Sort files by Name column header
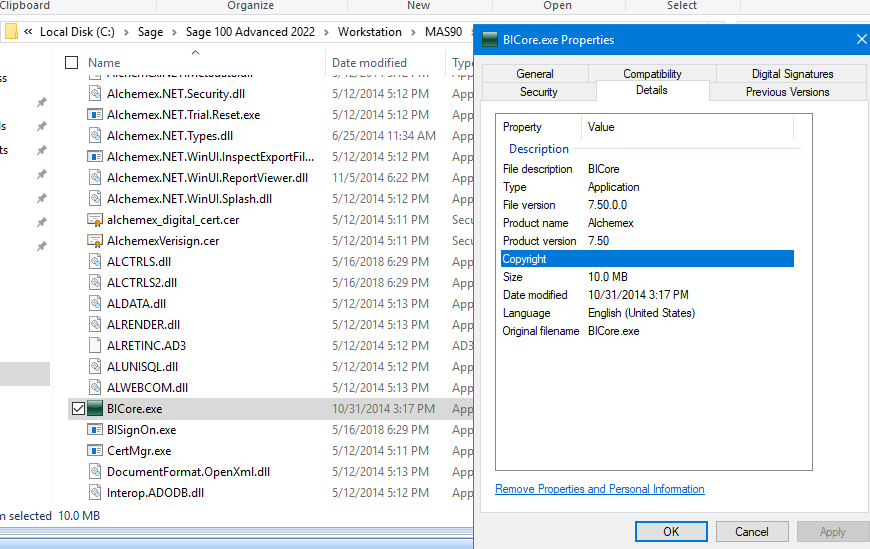This screenshot has height=549, width=870. coord(104,63)
